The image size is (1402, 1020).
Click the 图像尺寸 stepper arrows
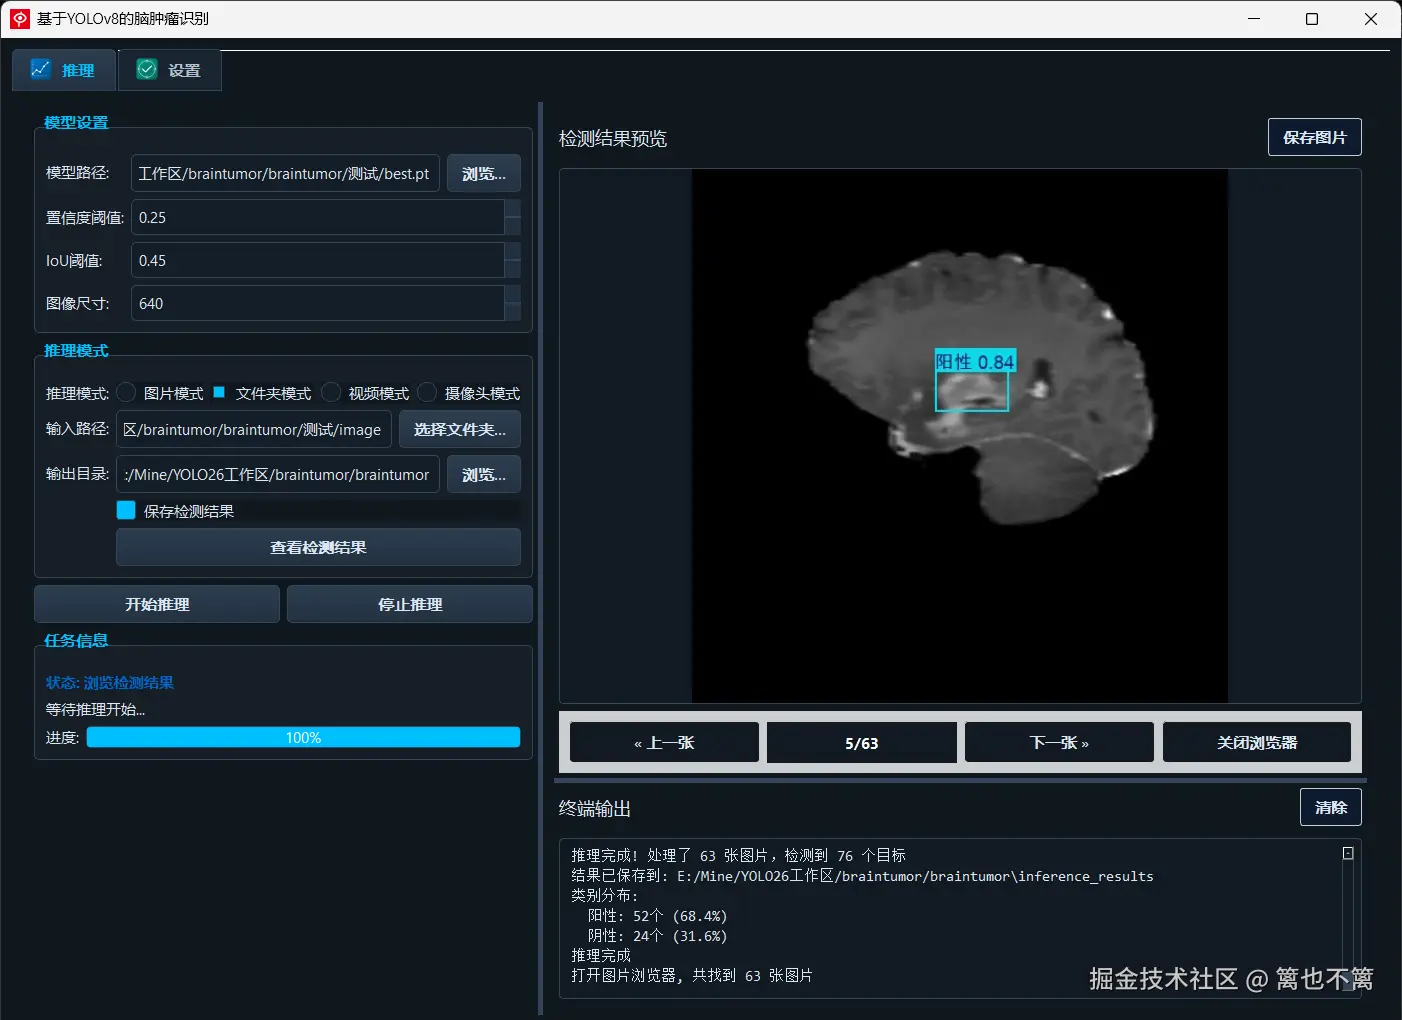point(512,303)
